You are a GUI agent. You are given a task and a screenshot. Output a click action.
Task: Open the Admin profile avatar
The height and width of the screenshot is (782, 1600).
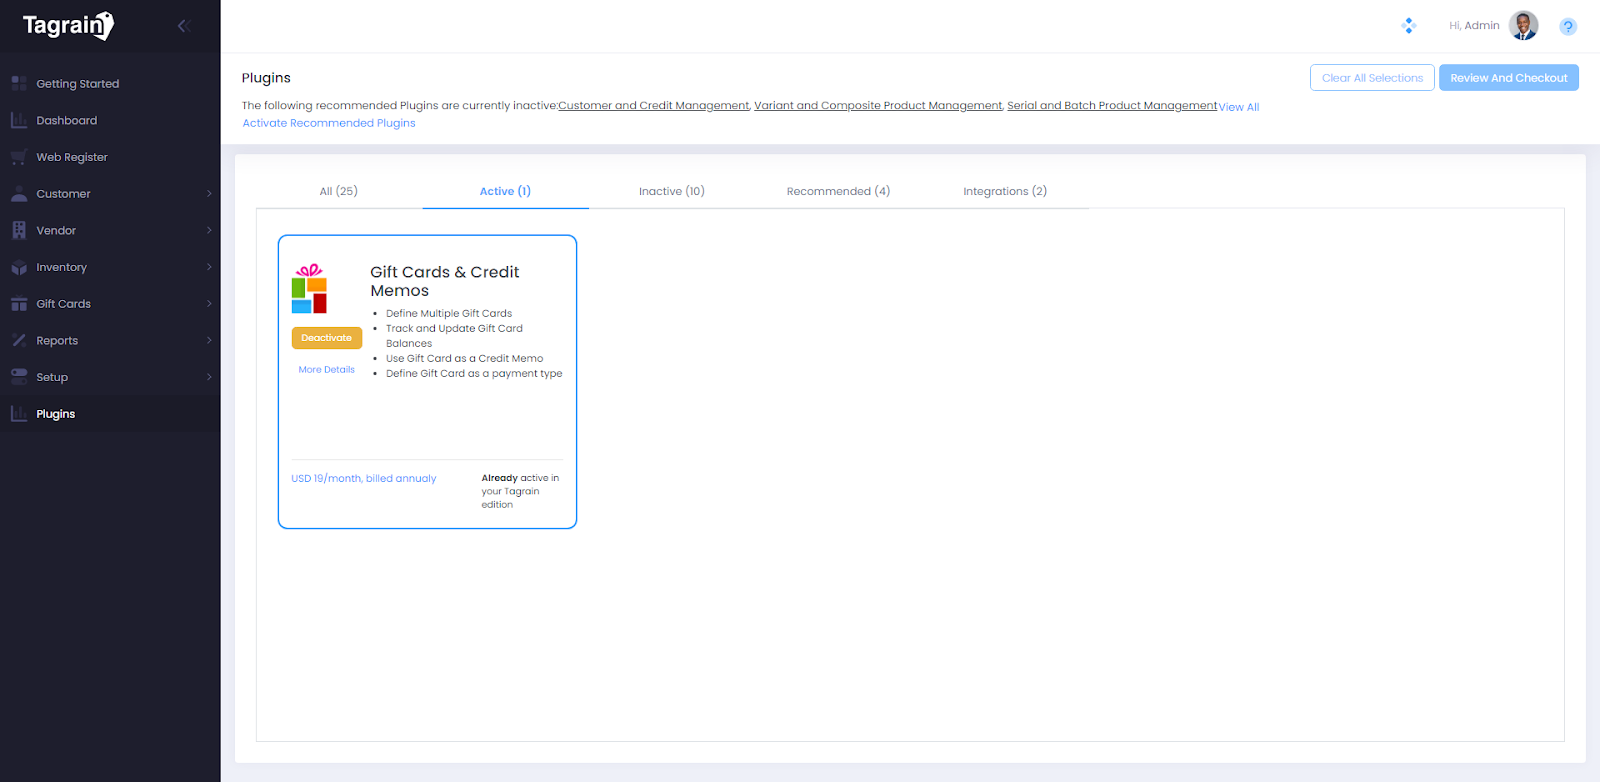tap(1524, 26)
